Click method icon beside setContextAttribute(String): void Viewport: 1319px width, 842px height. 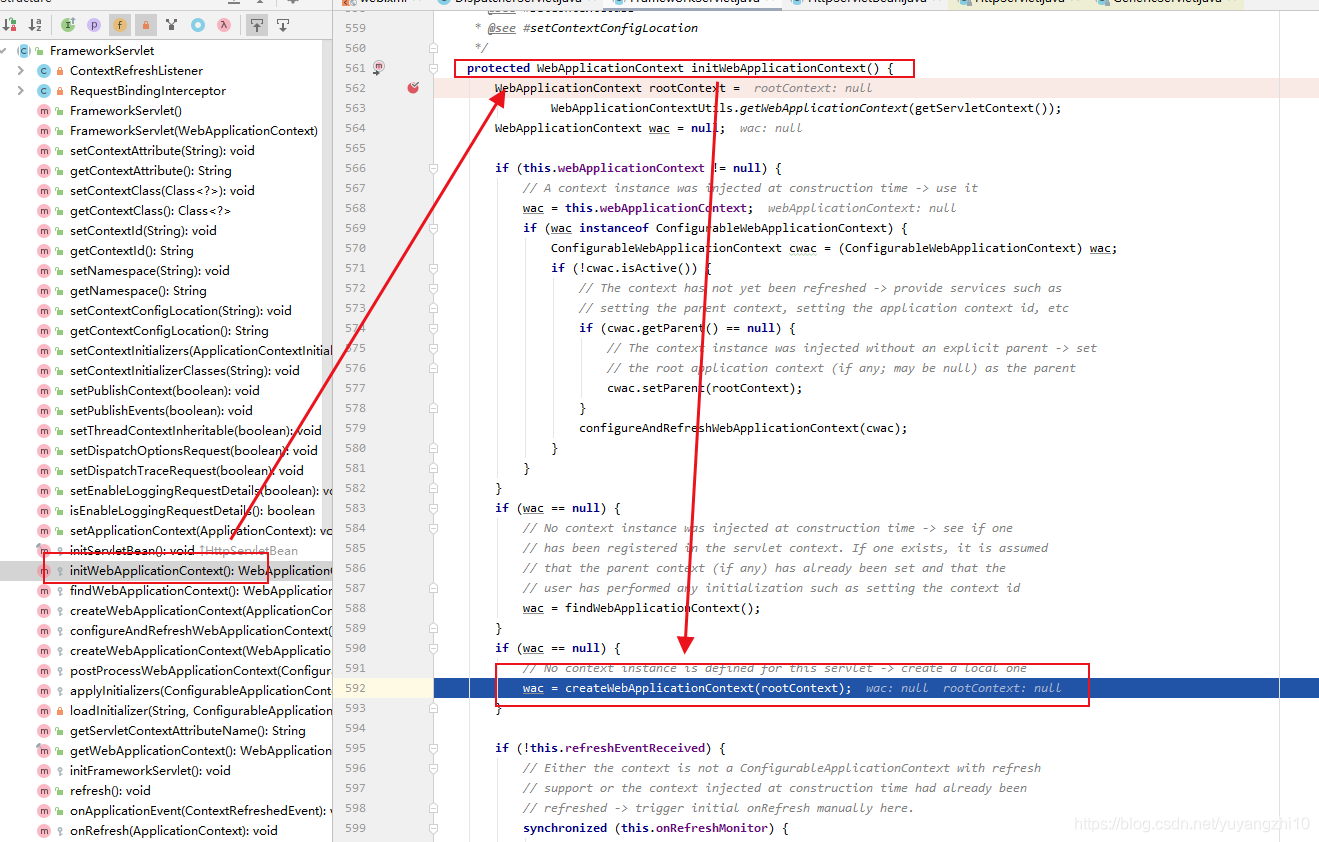tap(44, 151)
